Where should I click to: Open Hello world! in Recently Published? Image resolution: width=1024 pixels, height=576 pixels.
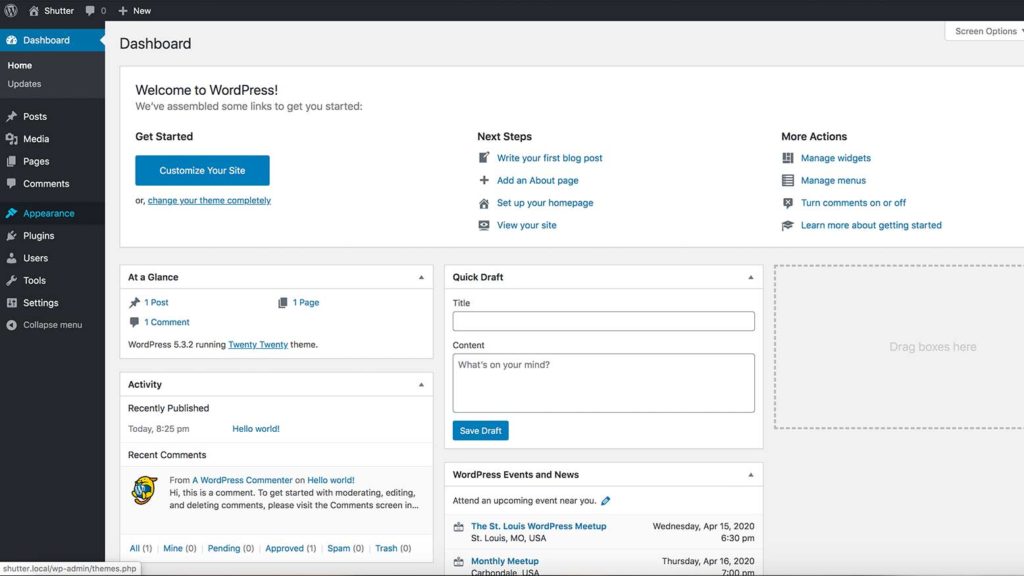click(x=256, y=428)
